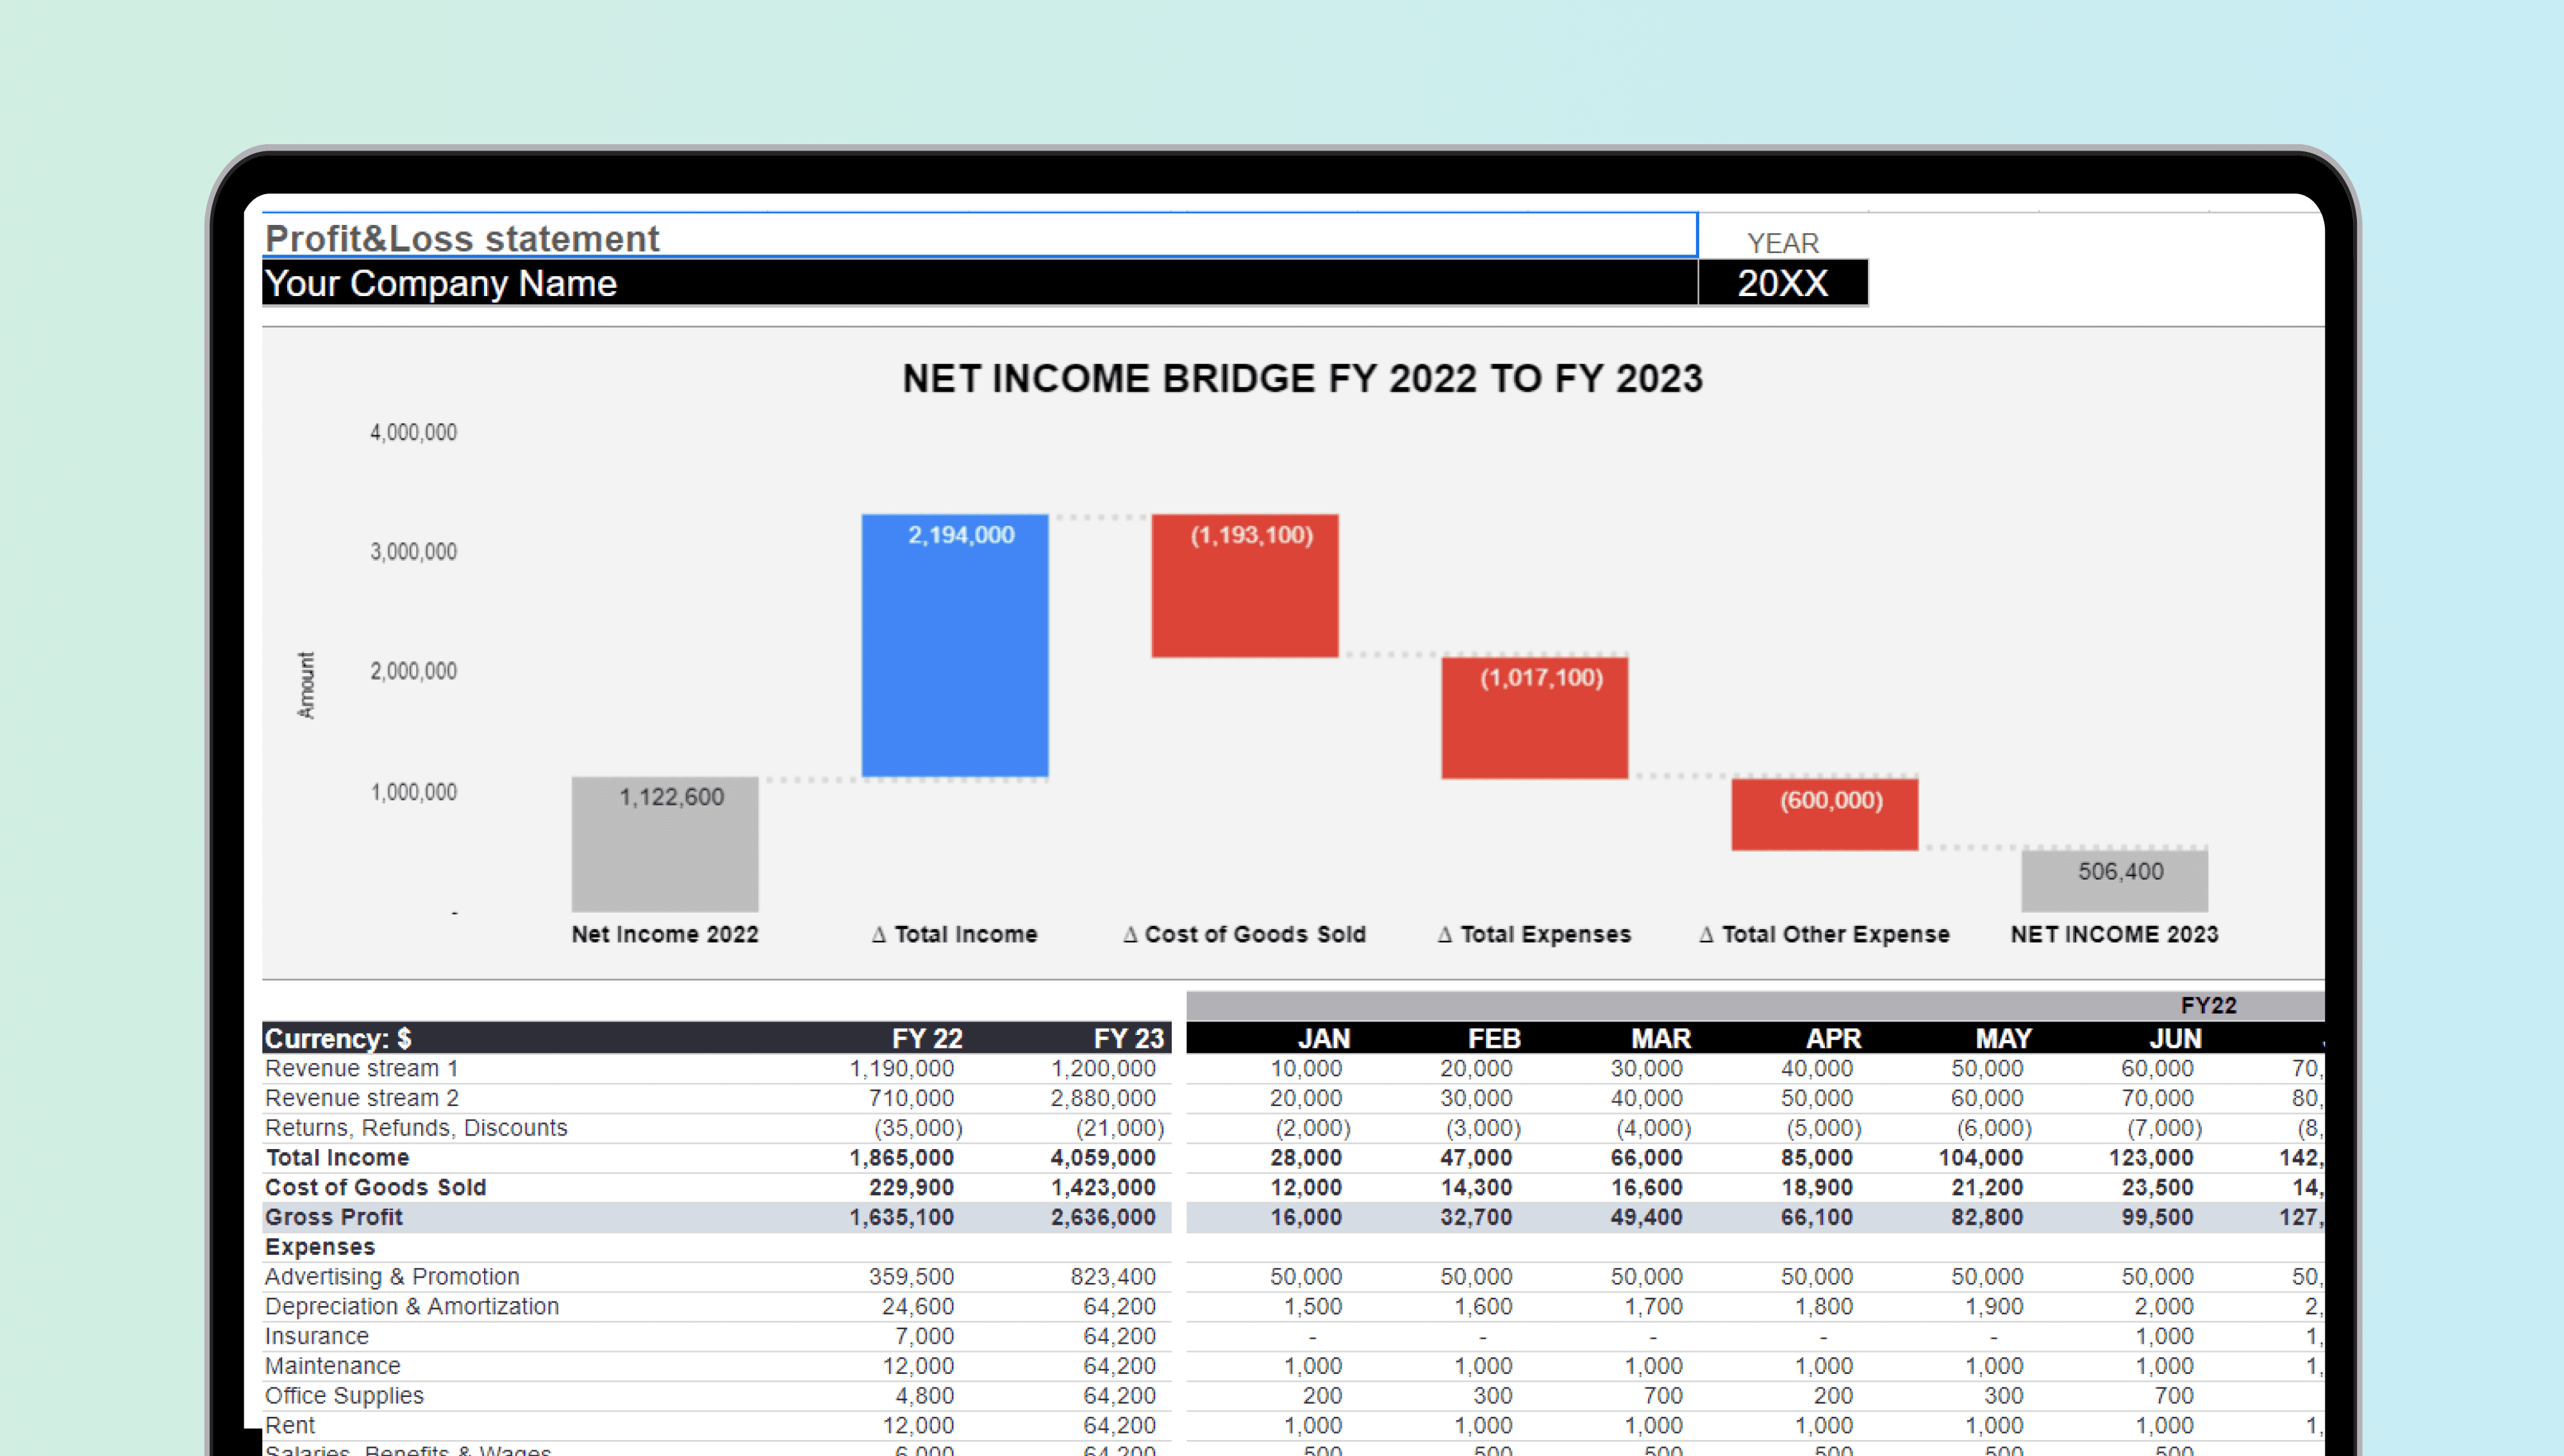Image resolution: width=2564 pixels, height=1456 pixels.
Task: Click the 'APR' month header
Action: pyautogui.click(x=1833, y=1038)
